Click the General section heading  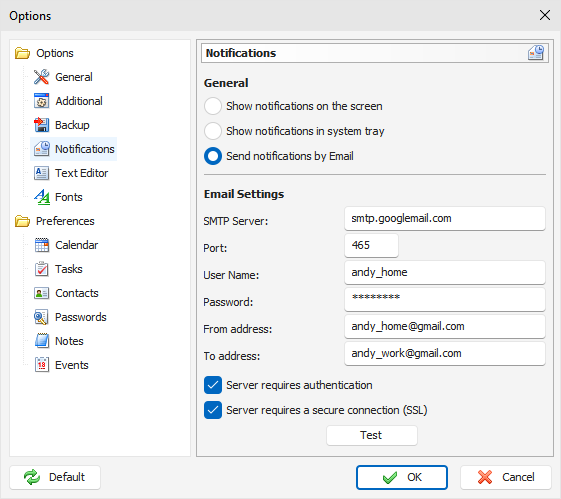[226, 83]
